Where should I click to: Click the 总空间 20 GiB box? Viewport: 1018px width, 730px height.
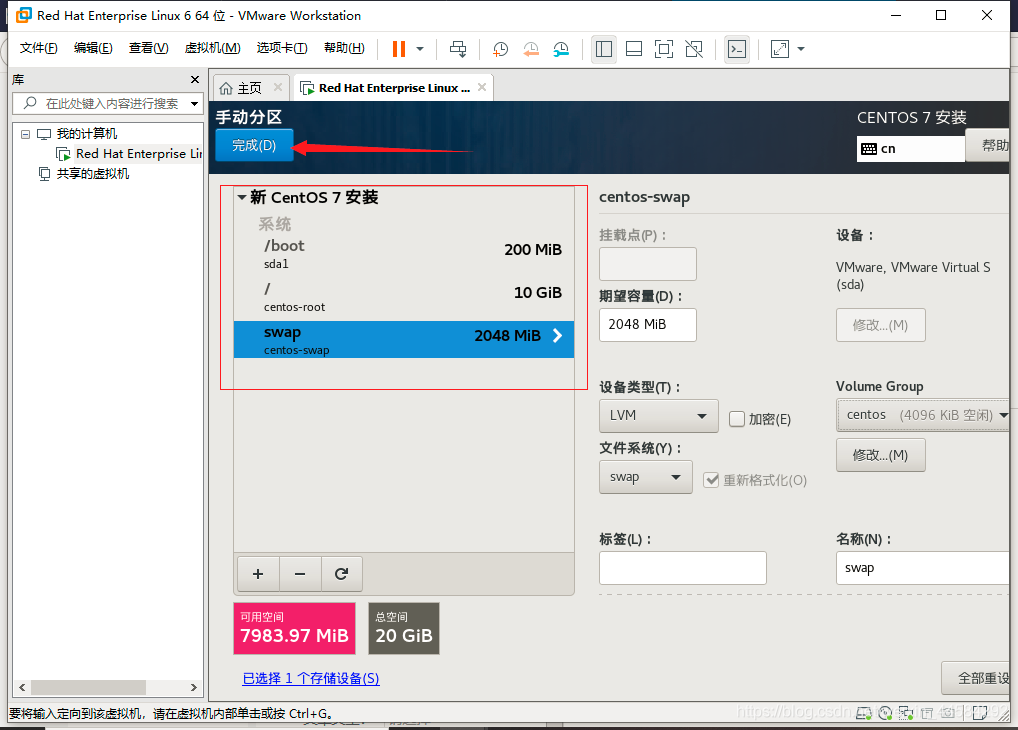click(x=404, y=628)
